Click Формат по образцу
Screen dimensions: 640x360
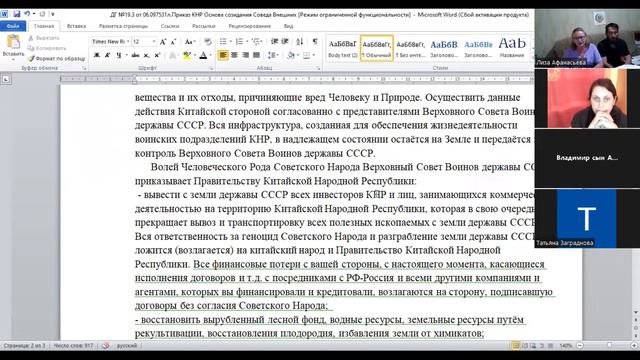pos(56,58)
